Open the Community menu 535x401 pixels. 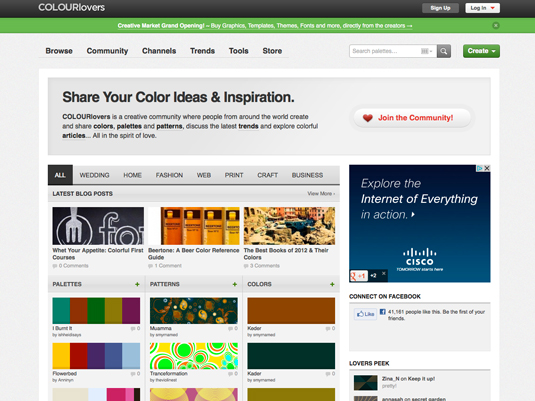coord(107,51)
